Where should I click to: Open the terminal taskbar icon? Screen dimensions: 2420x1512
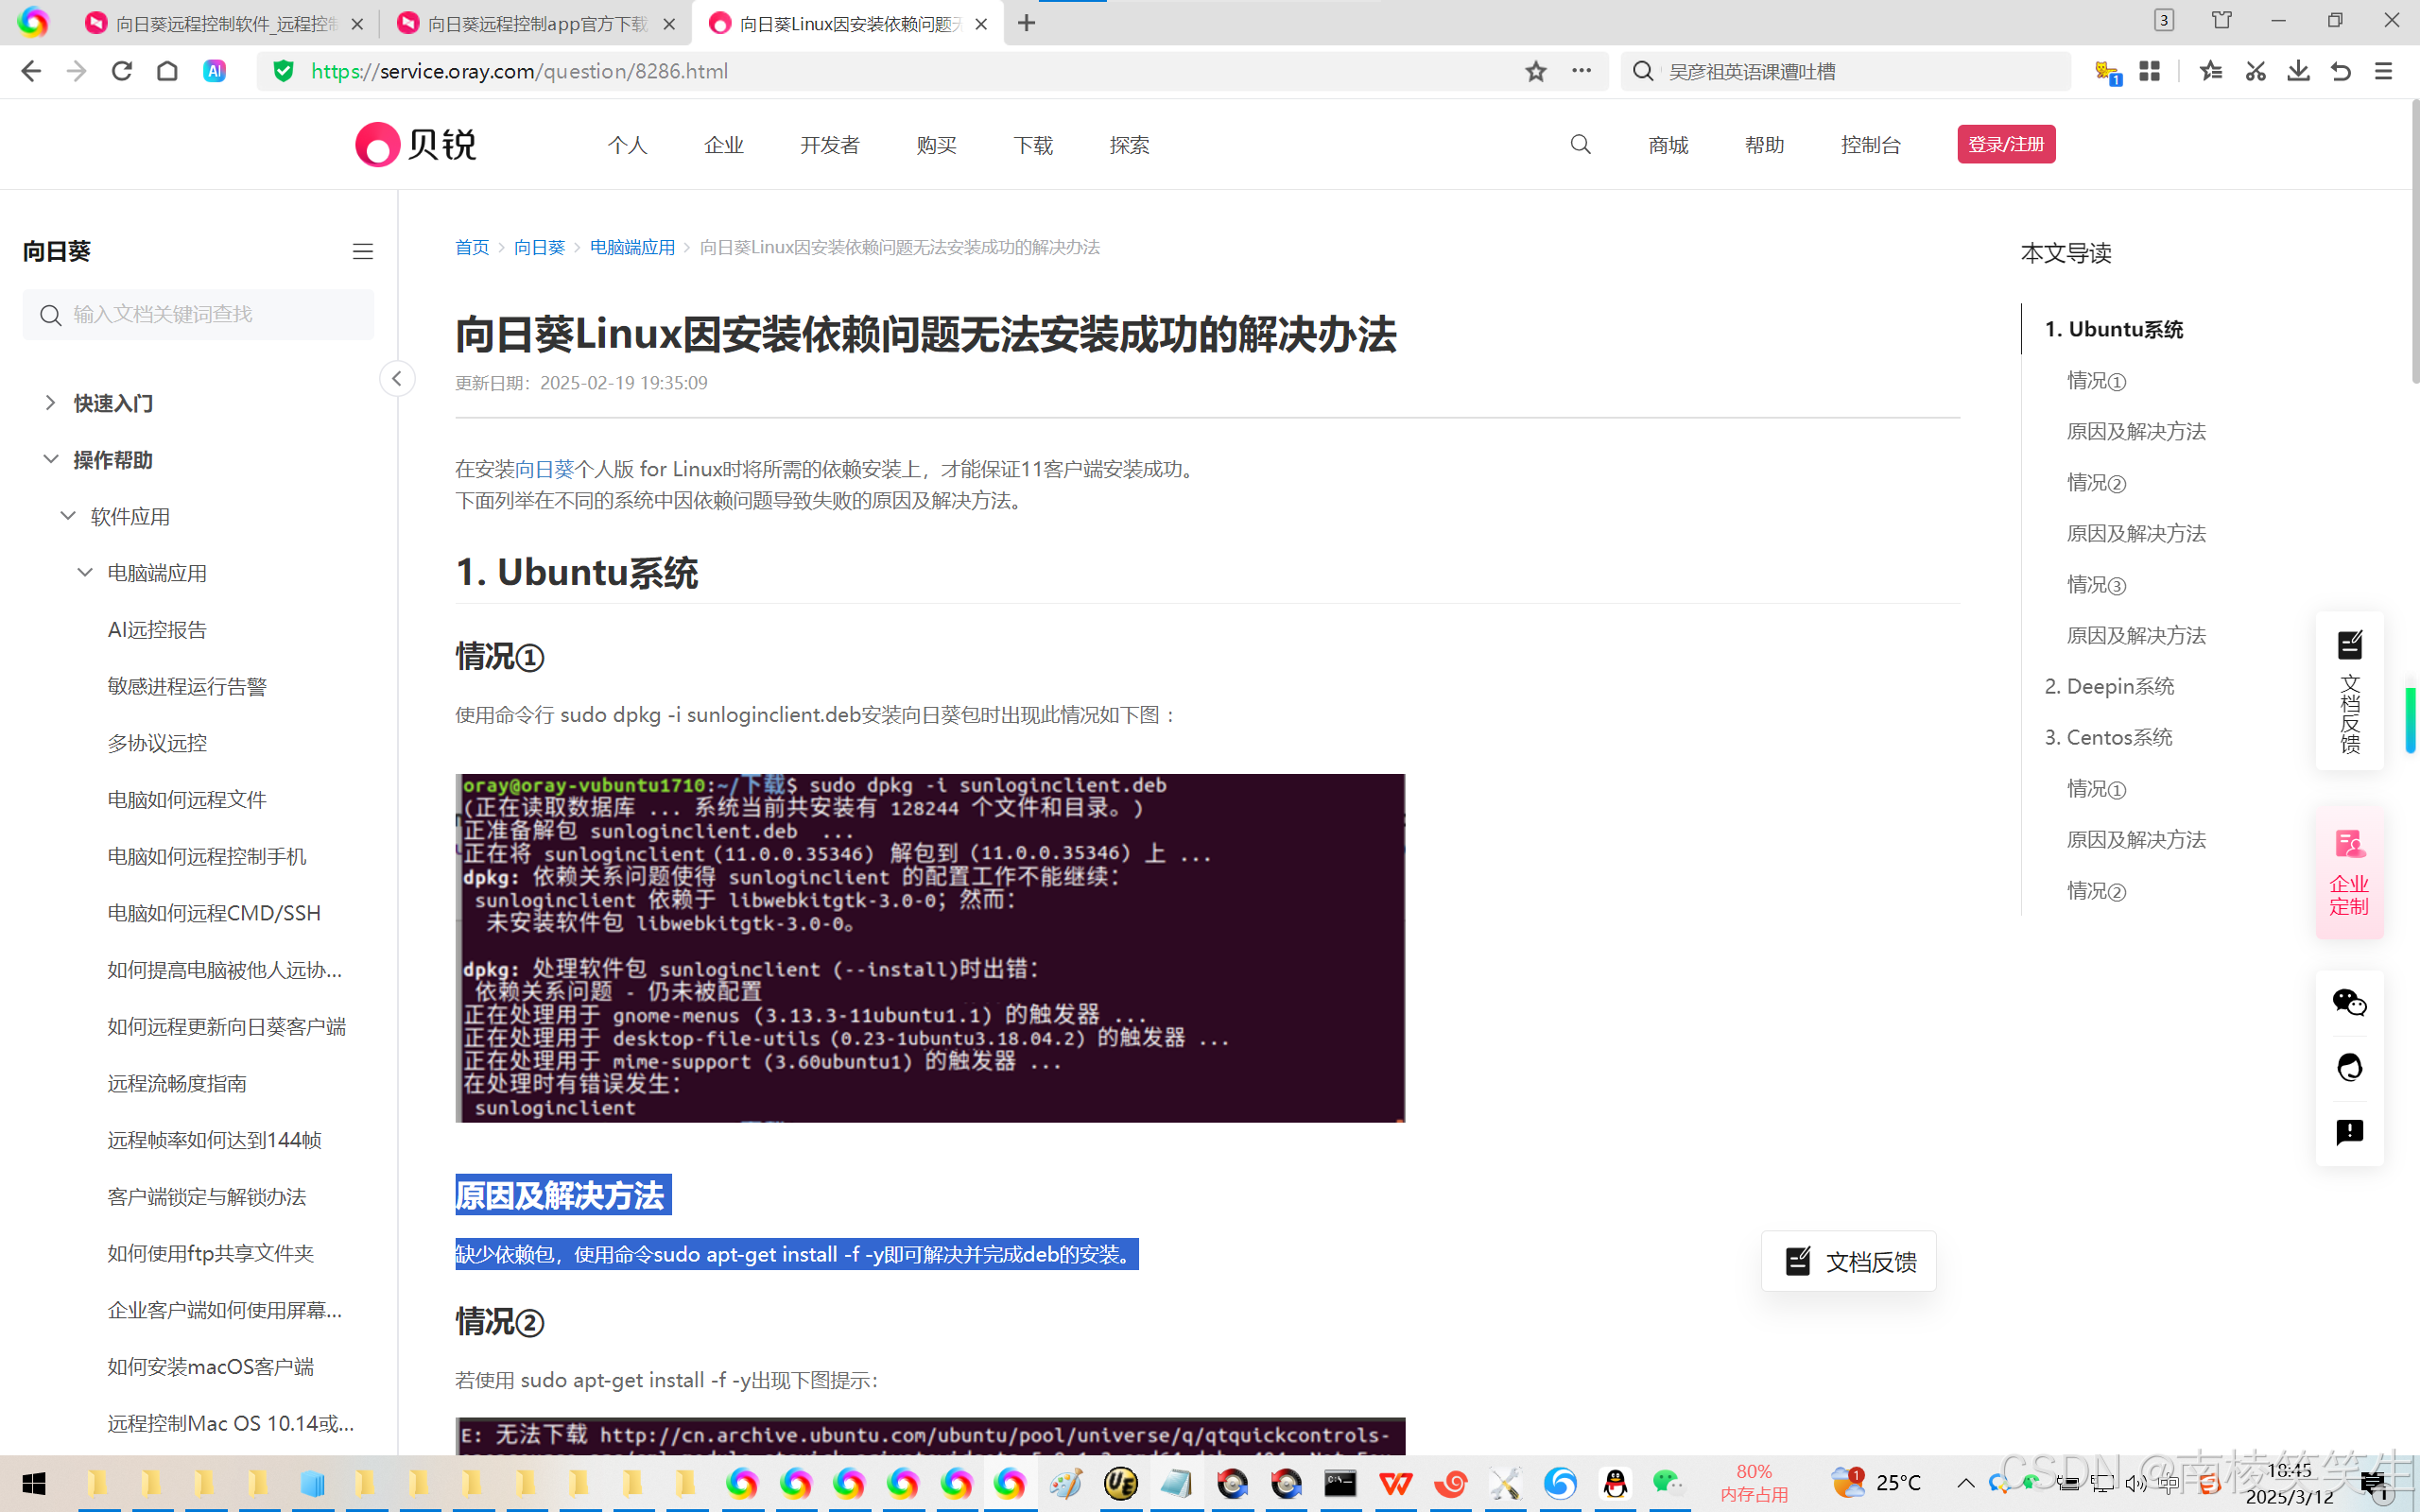[x=1340, y=1483]
